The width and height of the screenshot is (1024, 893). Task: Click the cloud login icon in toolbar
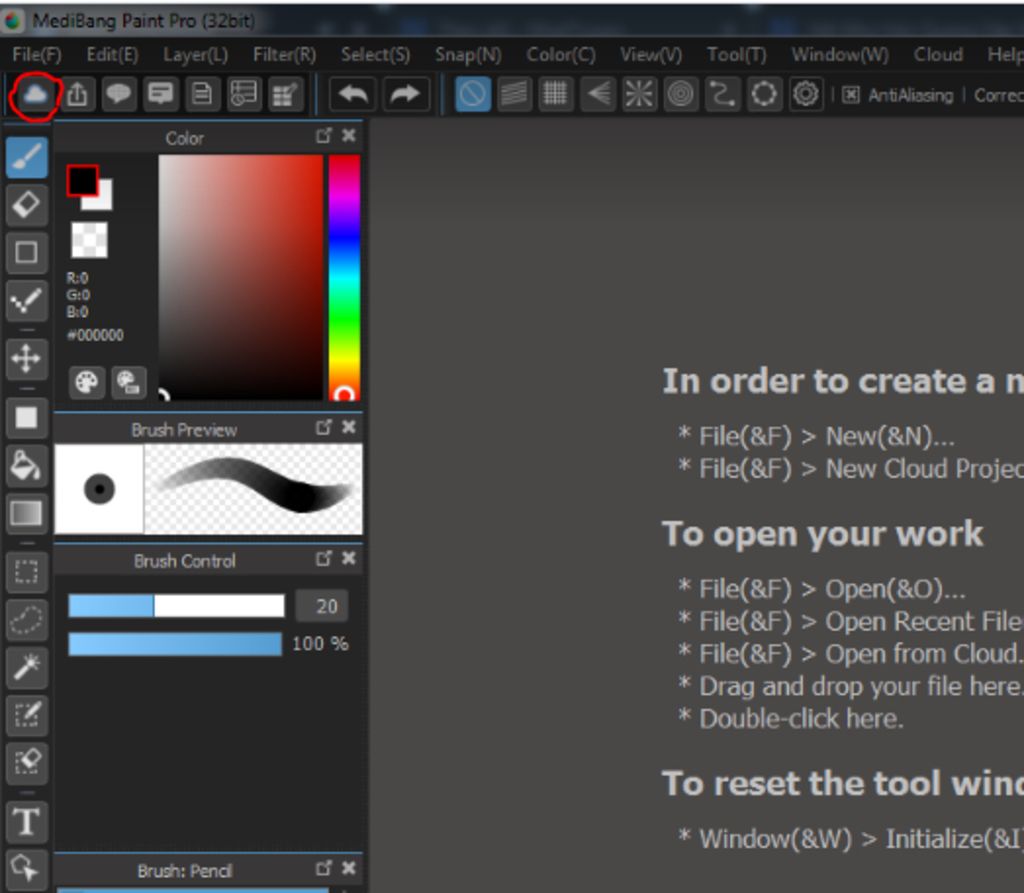click(x=35, y=95)
